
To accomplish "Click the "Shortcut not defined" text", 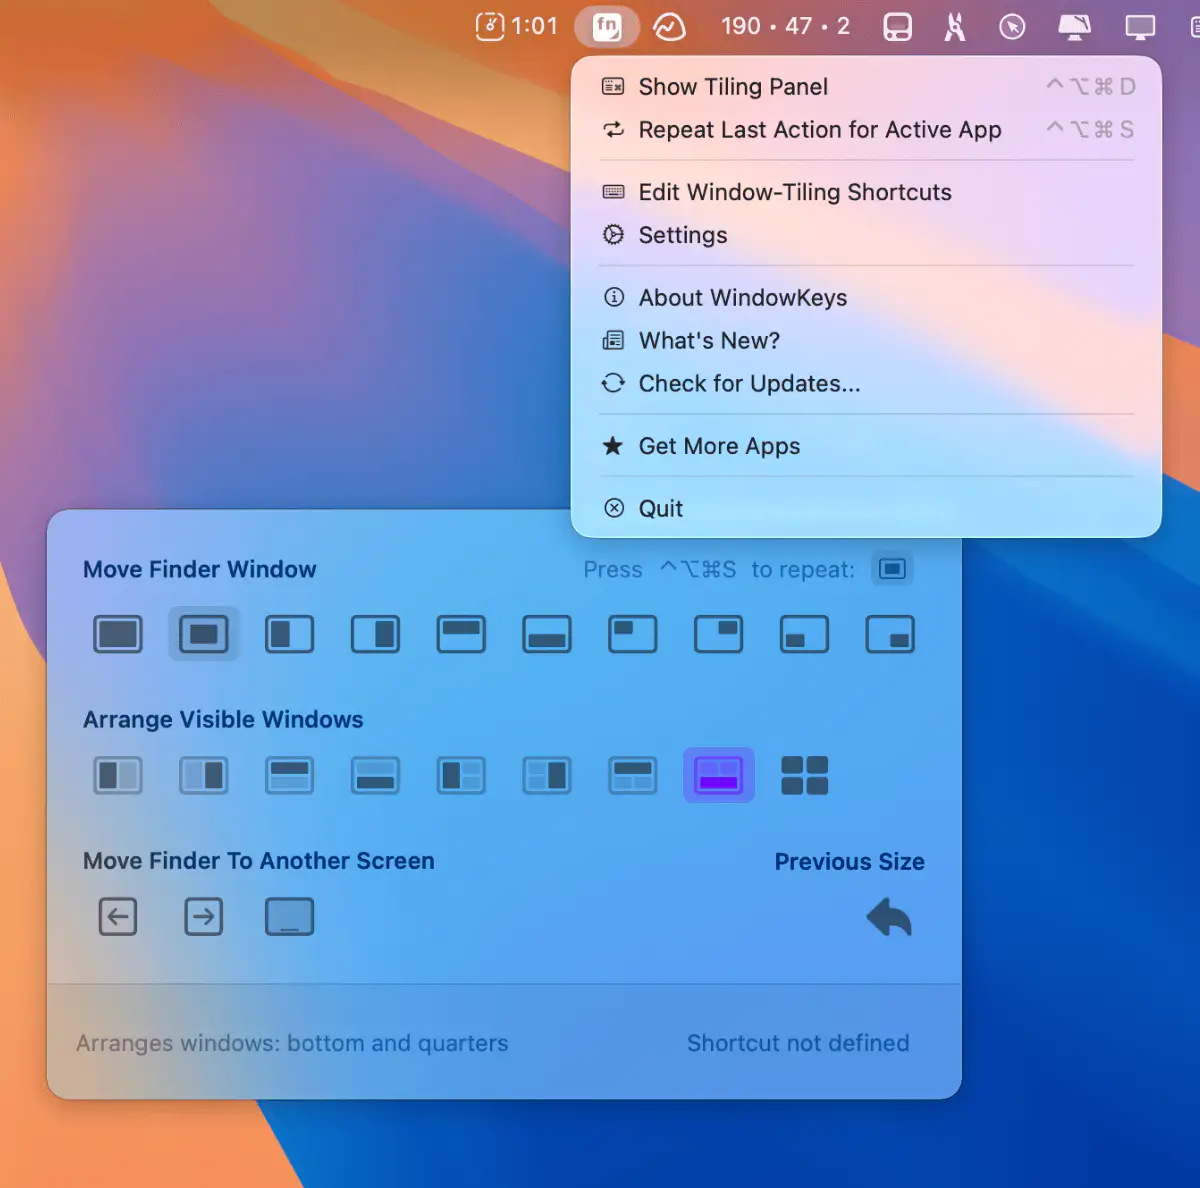I will coord(798,1043).
